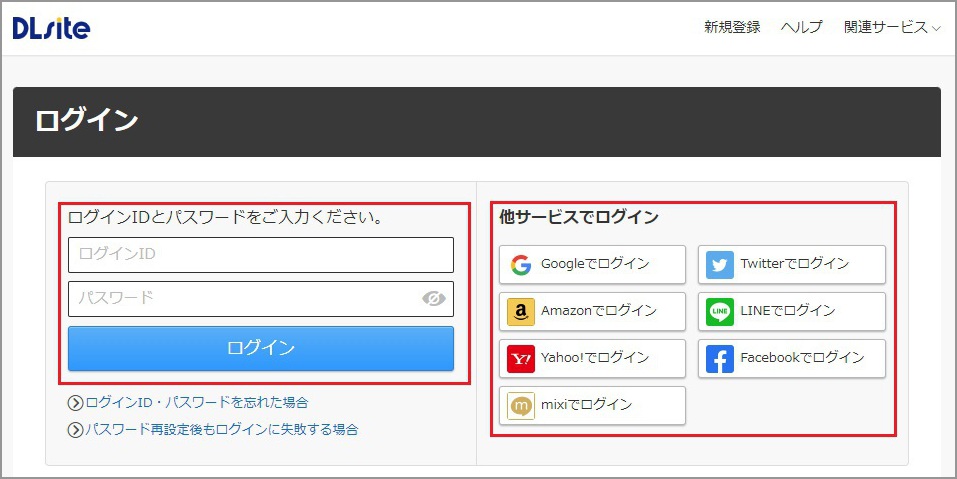
Task: Expand the 関連サービス dropdown
Action: [892, 27]
